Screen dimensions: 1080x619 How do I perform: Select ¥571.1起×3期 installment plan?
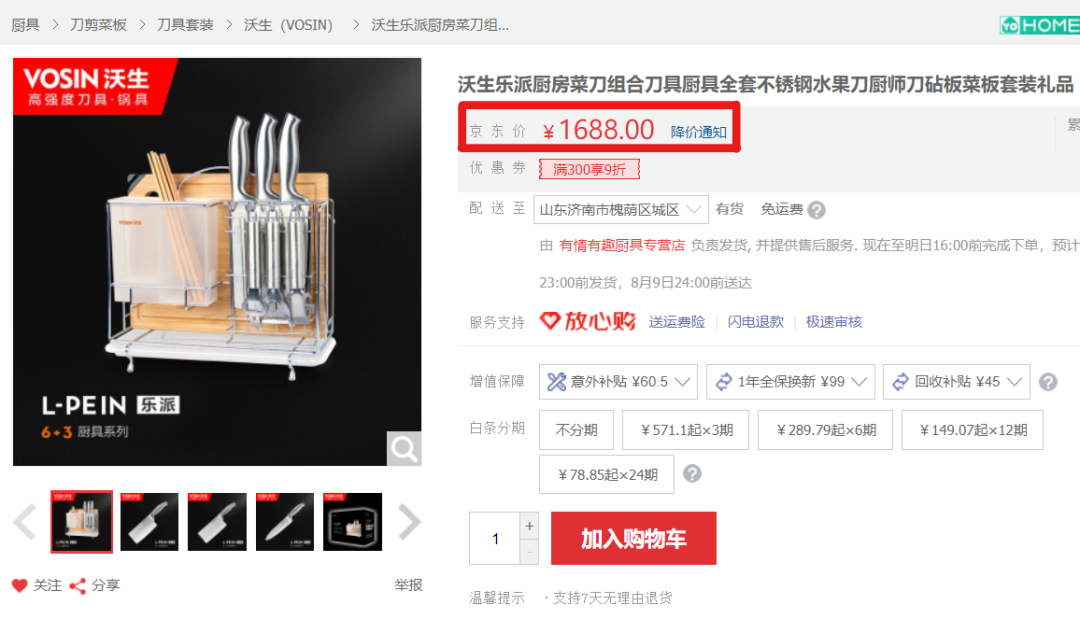click(x=685, y=430)
